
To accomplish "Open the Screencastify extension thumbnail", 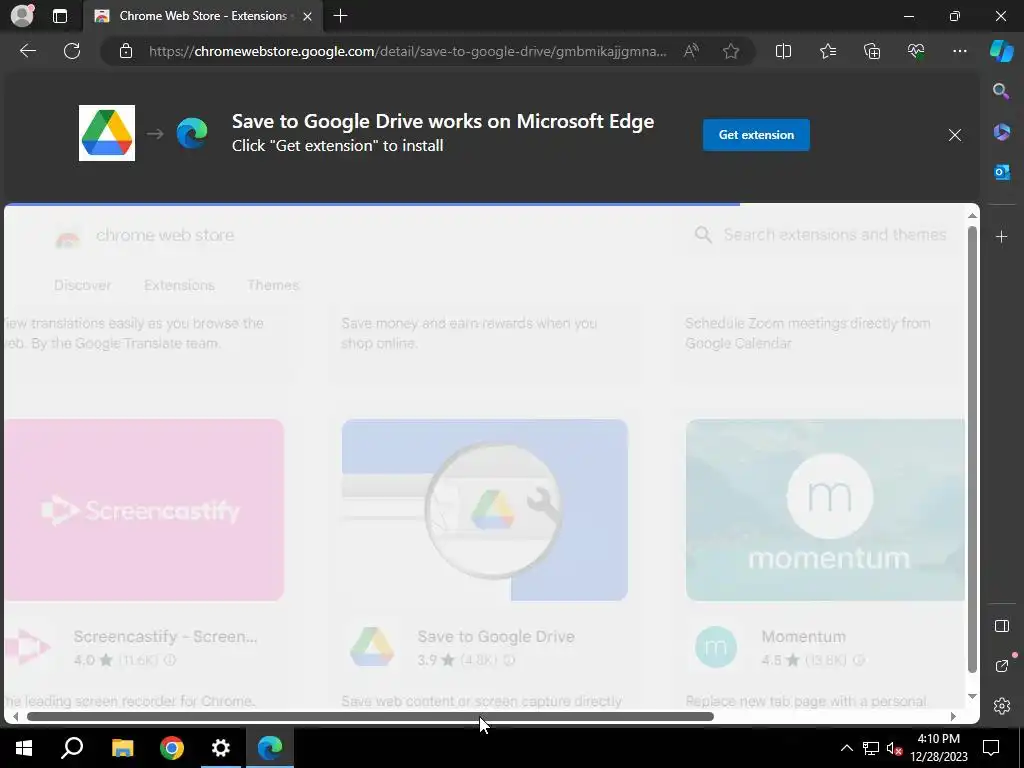I will pos(144,510).
